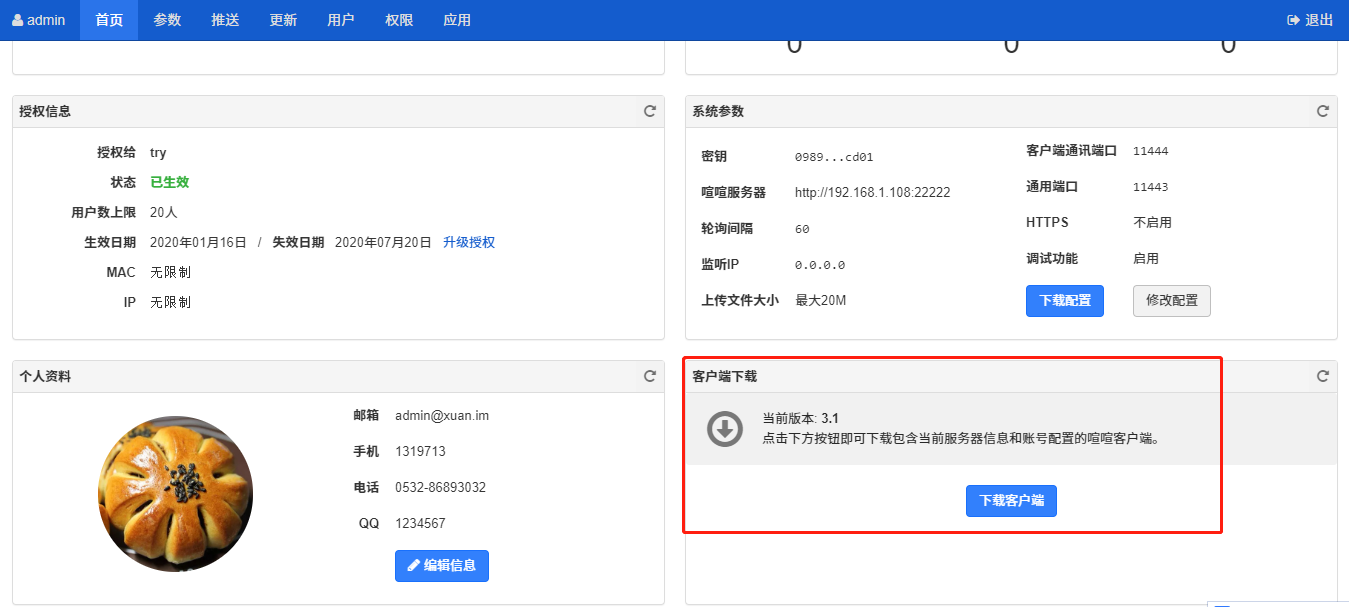Screen dimensions: 1349x607
Task: Click the 升级授权 link
Action: pos(469,242)
